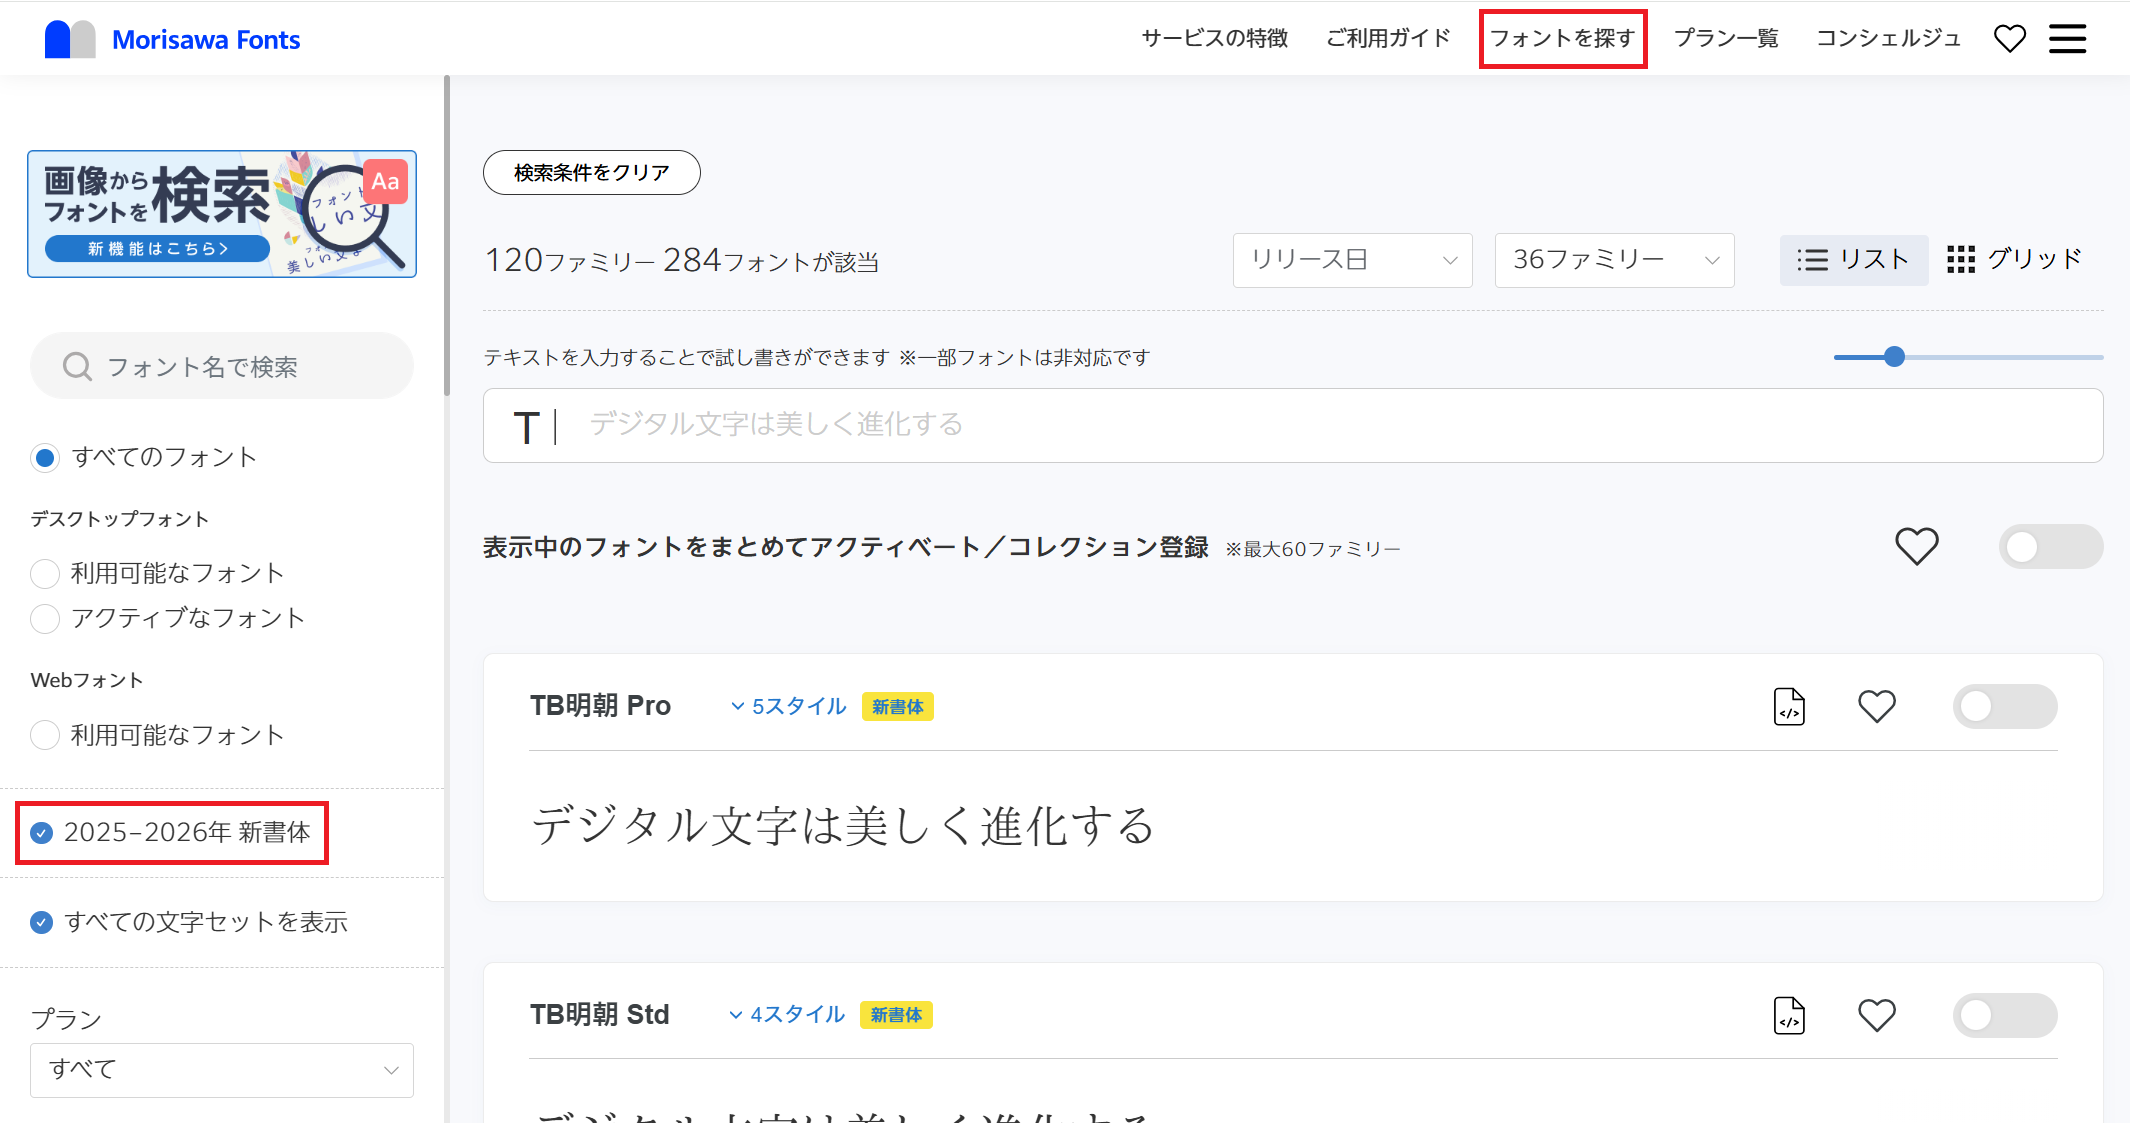Viewport: 2130px width, 1123px height.
Task: Click 新書体 badge on TB明朝 Std
Action: (x=896, y=1015)
